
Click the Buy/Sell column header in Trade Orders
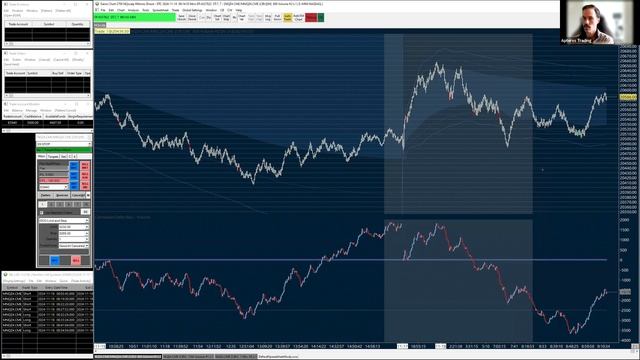(58, 73)
